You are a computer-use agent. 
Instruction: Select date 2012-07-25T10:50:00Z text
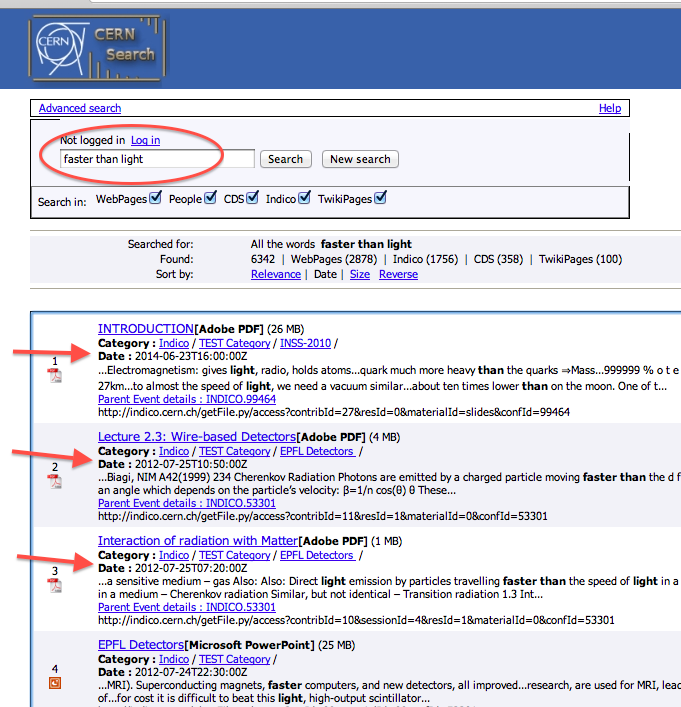[191, 464]
